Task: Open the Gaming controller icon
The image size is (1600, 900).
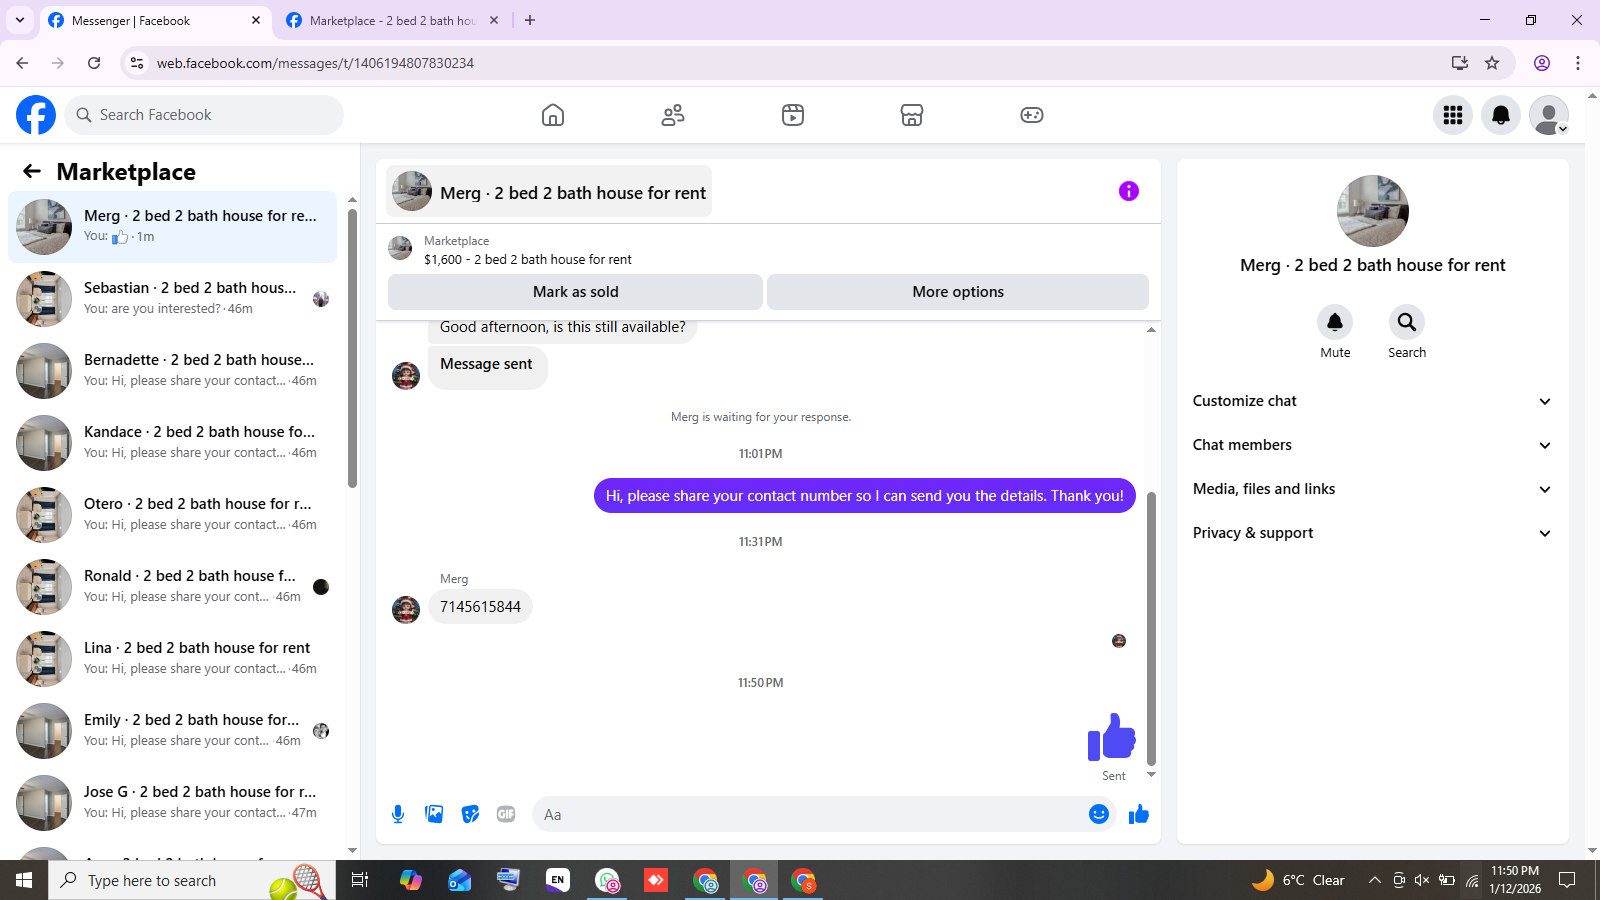Action: pos(1032,115)
